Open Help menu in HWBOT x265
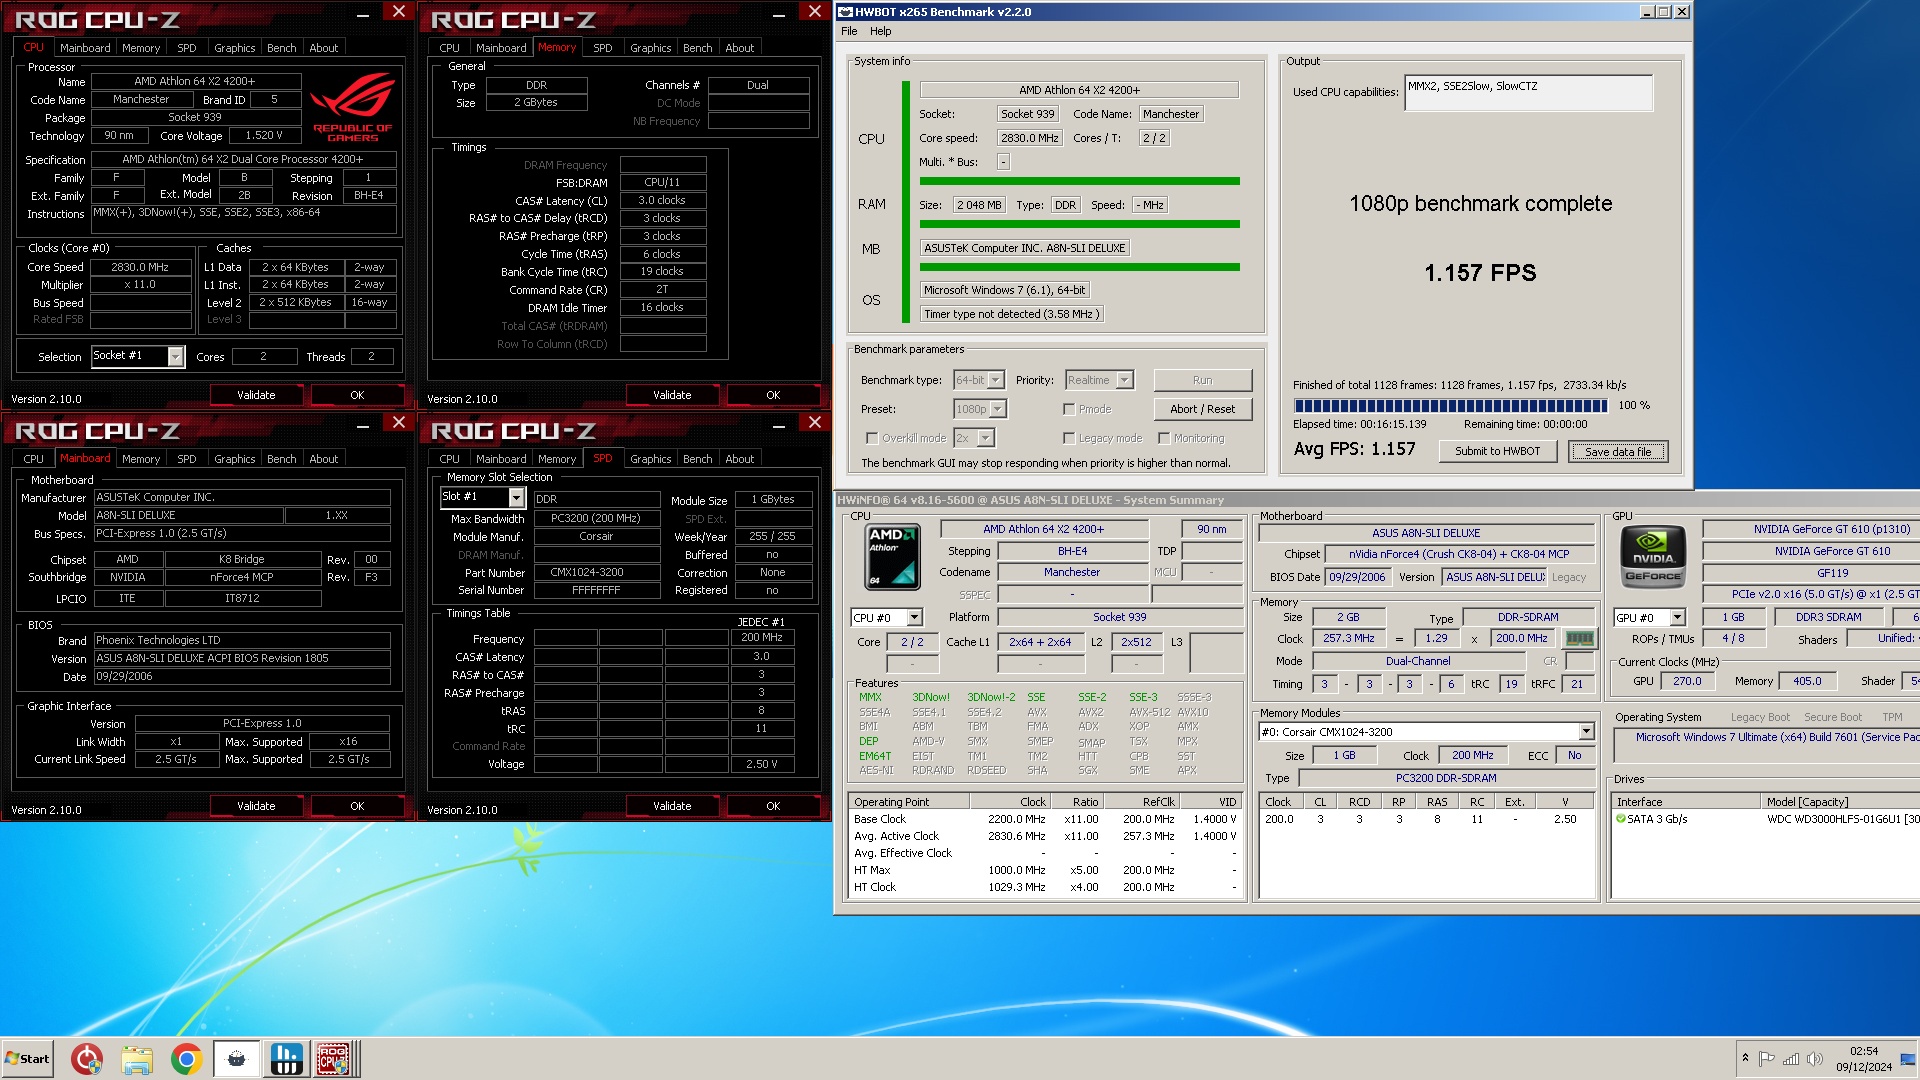Image resolution: width=1920 pixels, height=1080 pixels. tap(880, 31)
